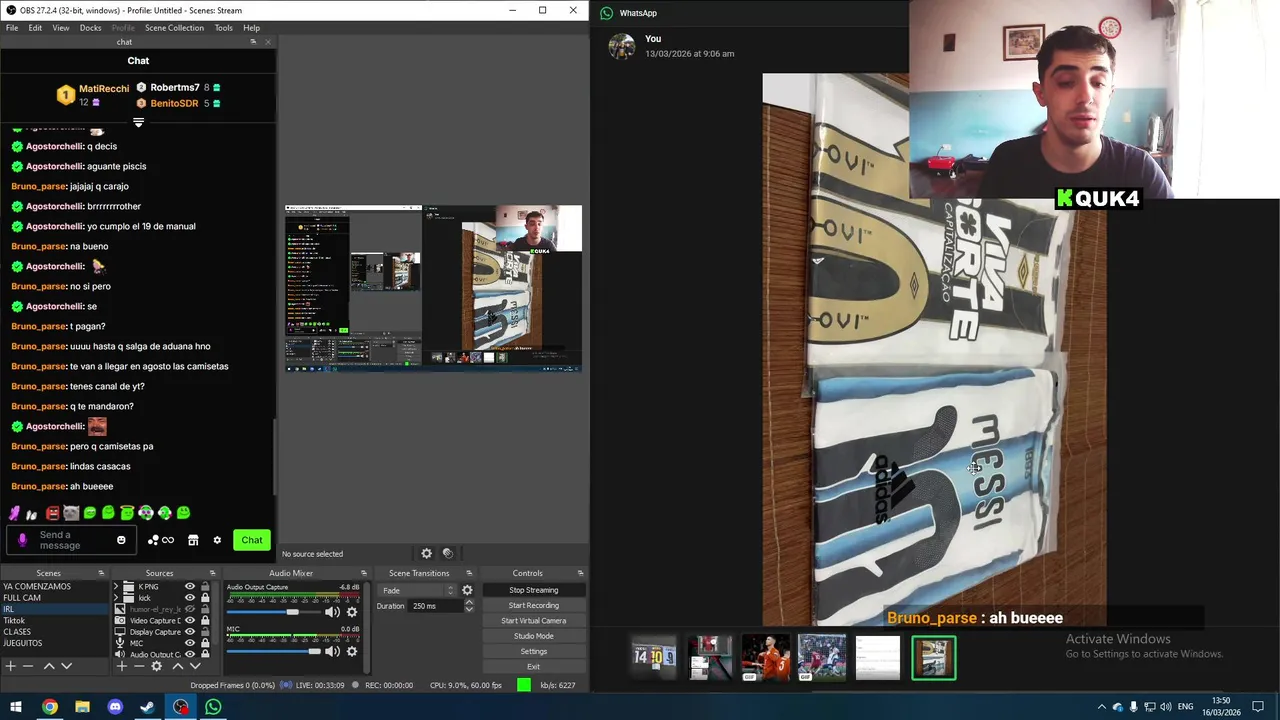Toggle lock on kick source
This screenshot has width=1280, height=720.
[x=205, y=598]
